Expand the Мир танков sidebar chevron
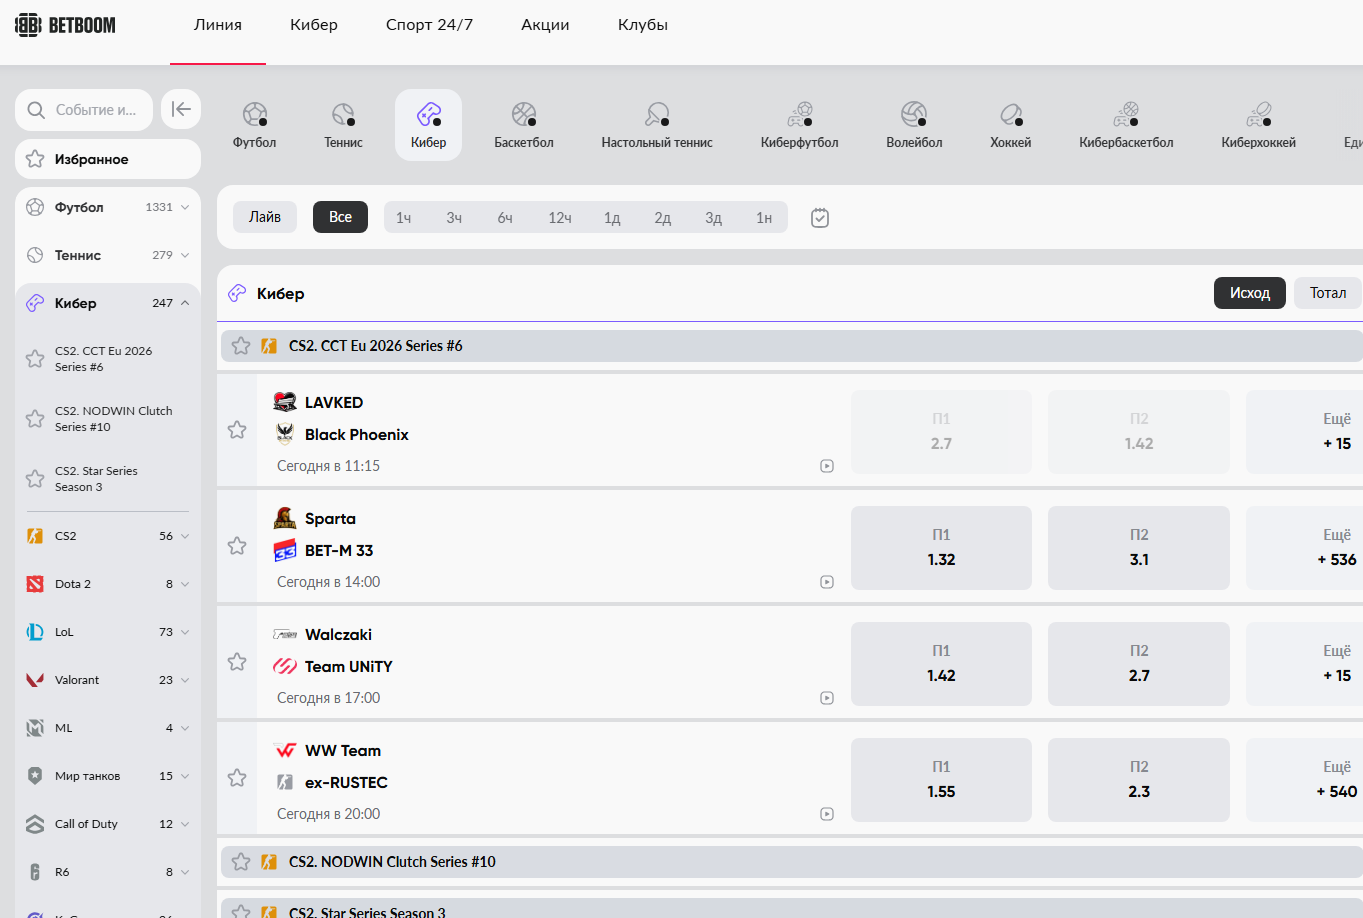This screenshot has height=918, width=1363. [185, 776]
